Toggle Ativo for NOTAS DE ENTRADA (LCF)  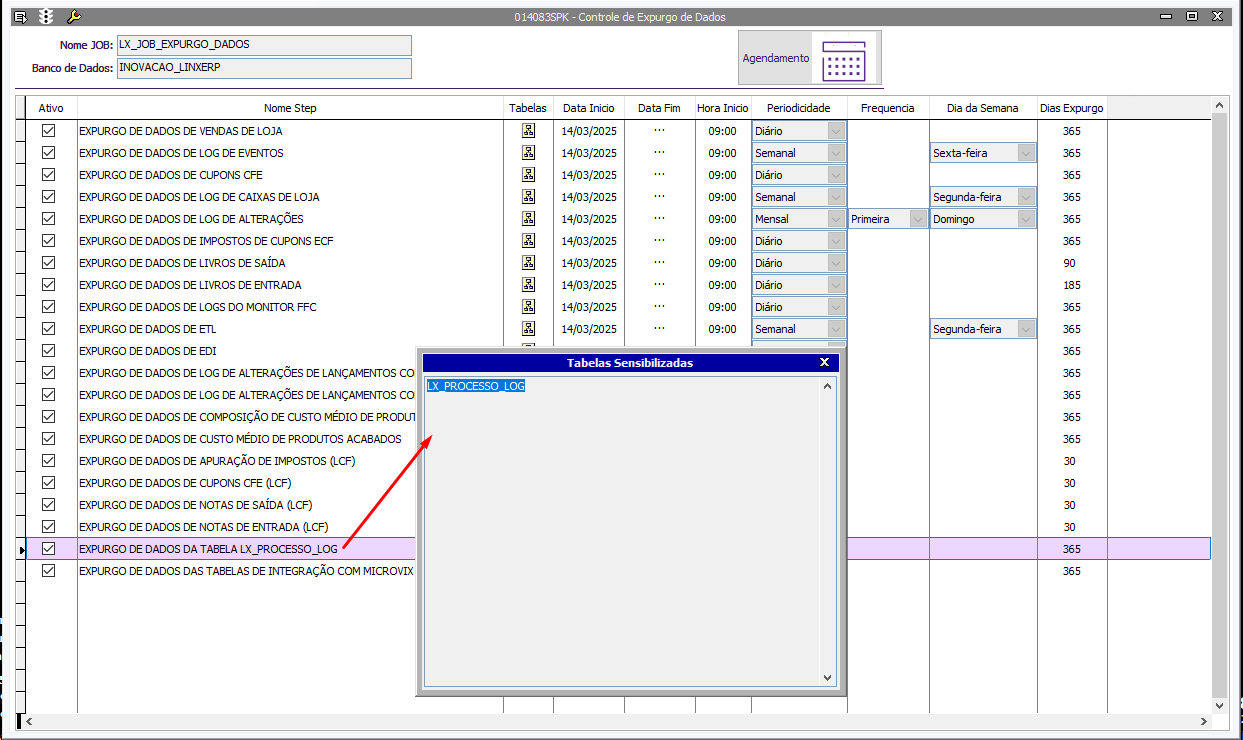[x=48, y=527]
